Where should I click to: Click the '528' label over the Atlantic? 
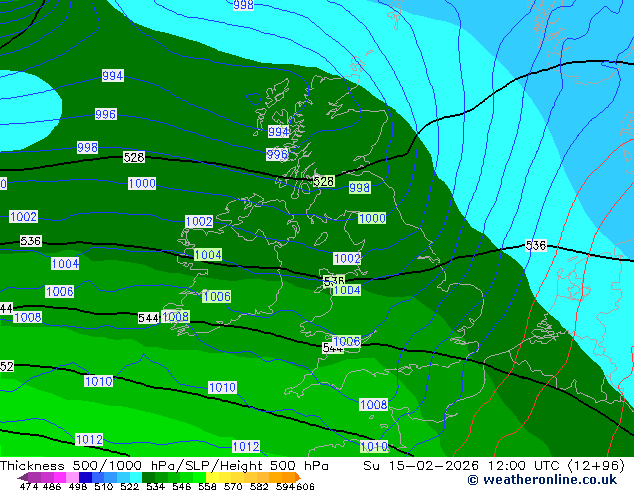134,157
